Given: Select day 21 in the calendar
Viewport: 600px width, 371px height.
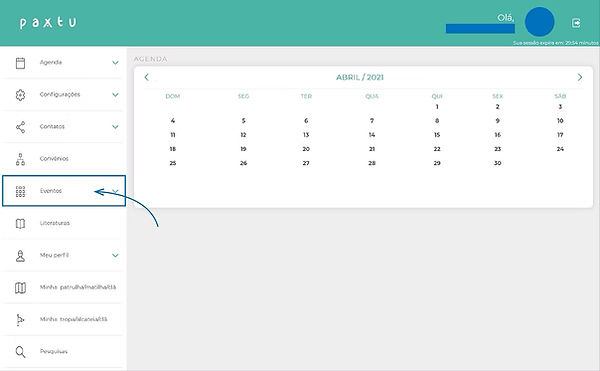Looking at the screenshot, I should (372, 149).
